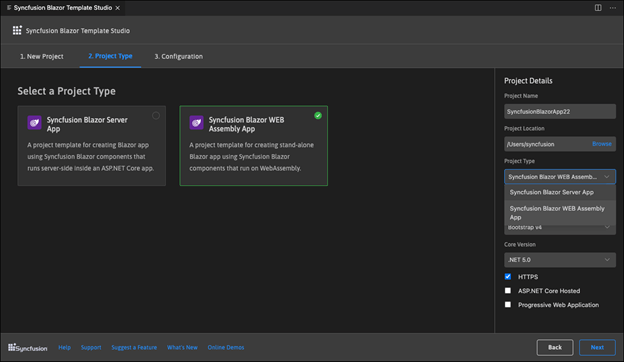Click the Blazor WEB Assembly App purple icon
This screenshot has height=362, width=624.
(x=196, y=123)
